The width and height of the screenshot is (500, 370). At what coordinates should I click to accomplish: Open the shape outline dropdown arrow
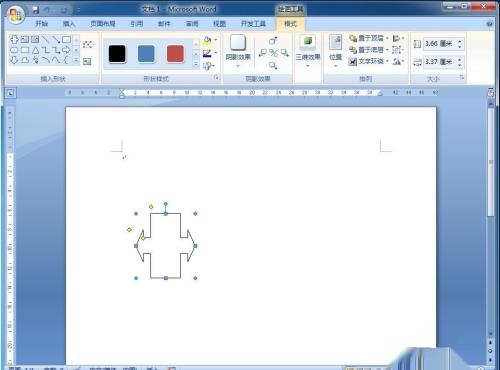(x=216, y=53)
